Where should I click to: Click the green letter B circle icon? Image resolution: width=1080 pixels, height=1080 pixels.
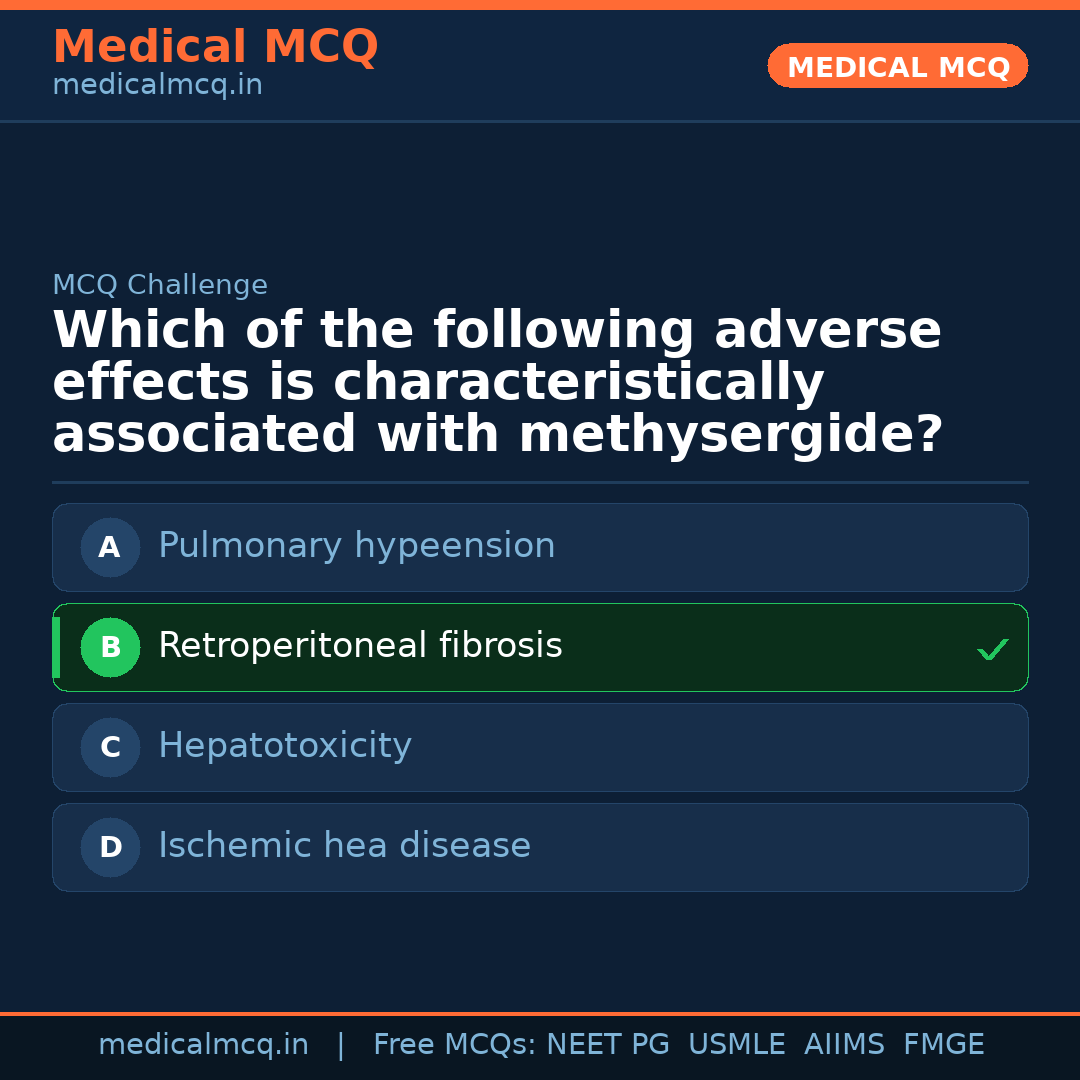110,647
